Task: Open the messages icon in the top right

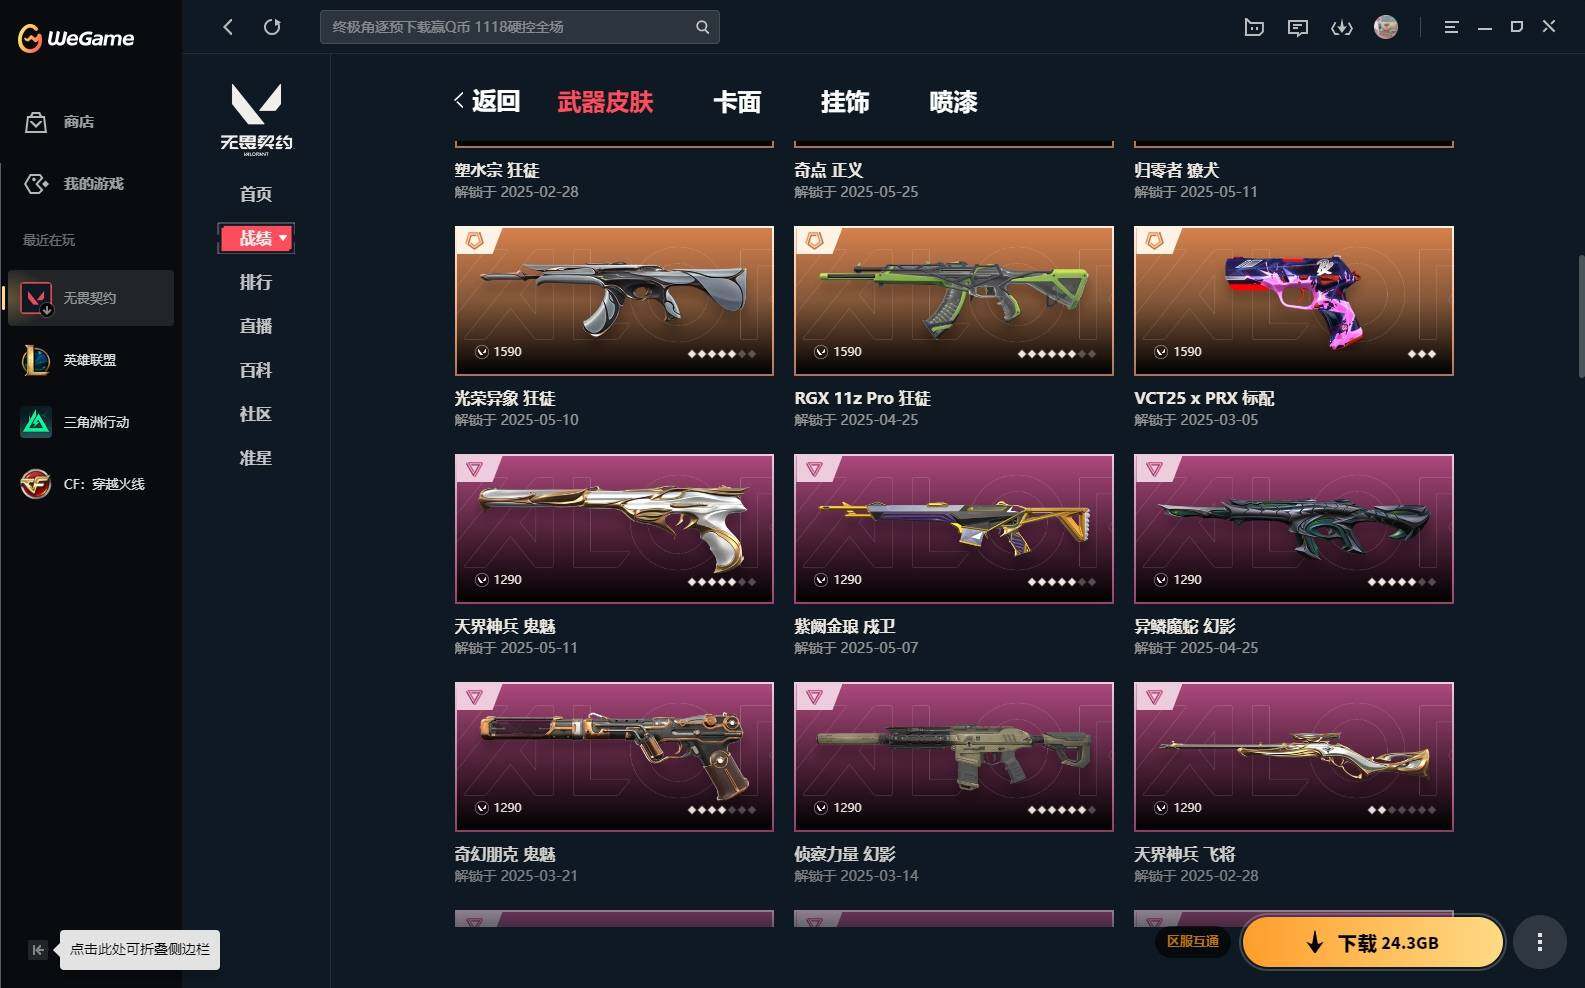Action: [1298, 27]
